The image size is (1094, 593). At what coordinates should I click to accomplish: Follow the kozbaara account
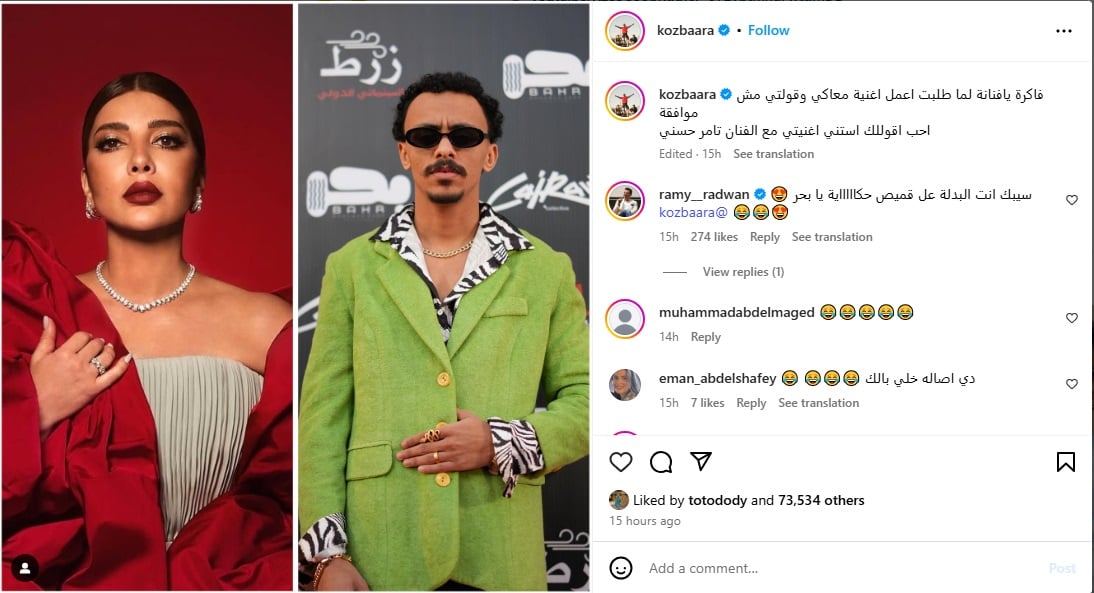tap(768, 31)
